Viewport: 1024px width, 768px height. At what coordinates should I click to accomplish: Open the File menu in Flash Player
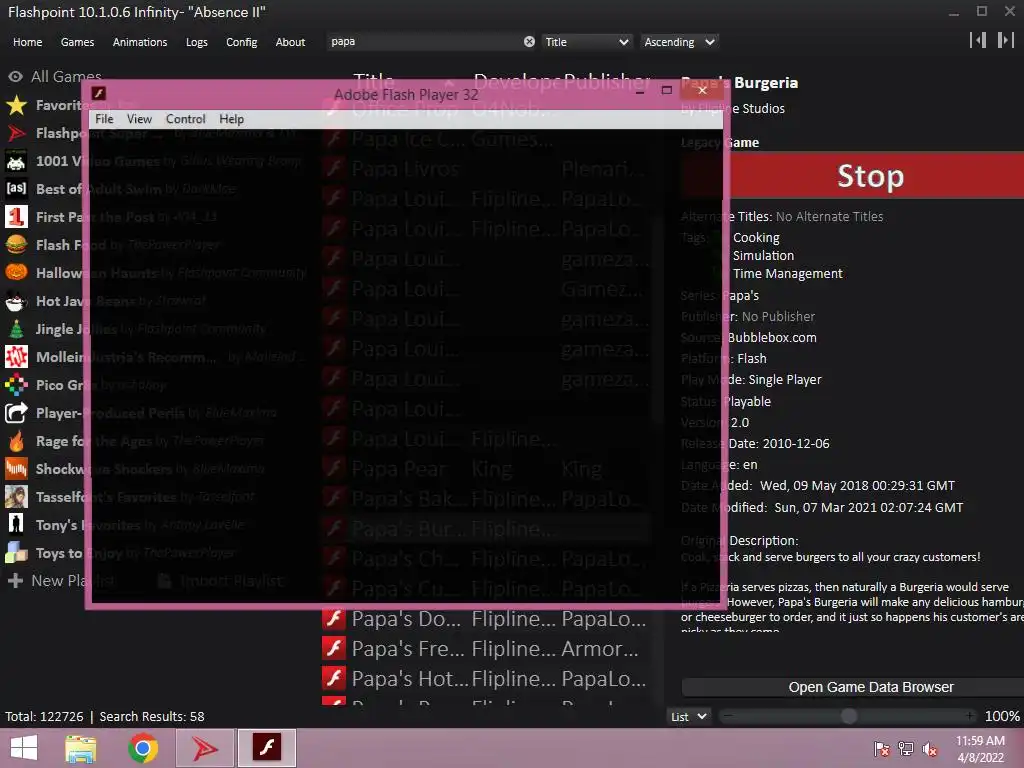(x=104, y=119)
